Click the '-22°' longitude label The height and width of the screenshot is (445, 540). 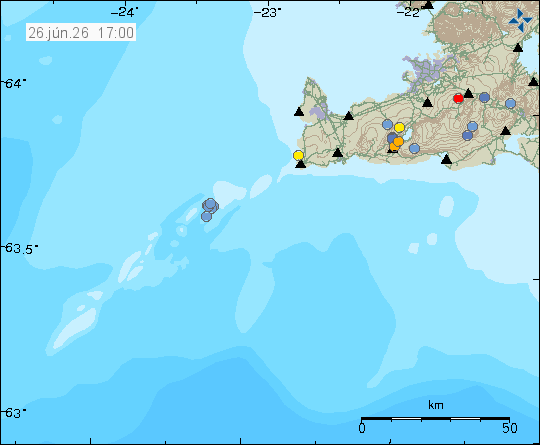tap(410, 13)
